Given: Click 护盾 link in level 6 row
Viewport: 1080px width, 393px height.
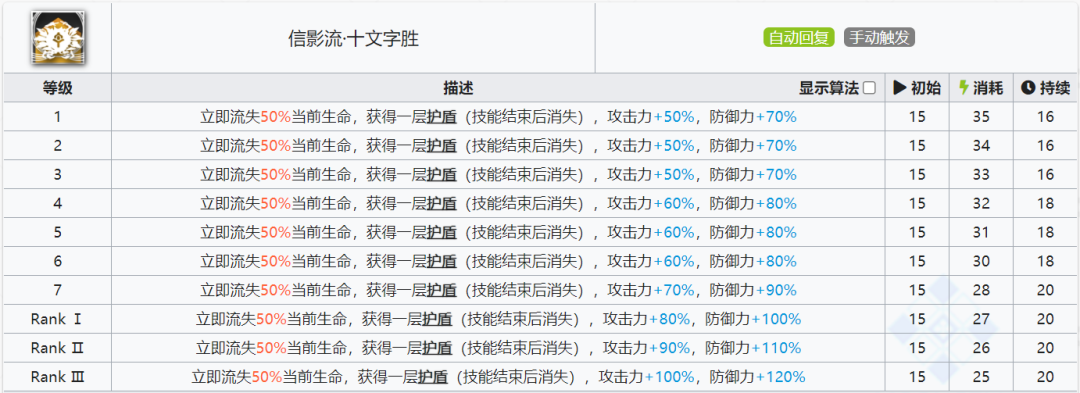Looking at the screenshot, I should (x=441, y=262).
